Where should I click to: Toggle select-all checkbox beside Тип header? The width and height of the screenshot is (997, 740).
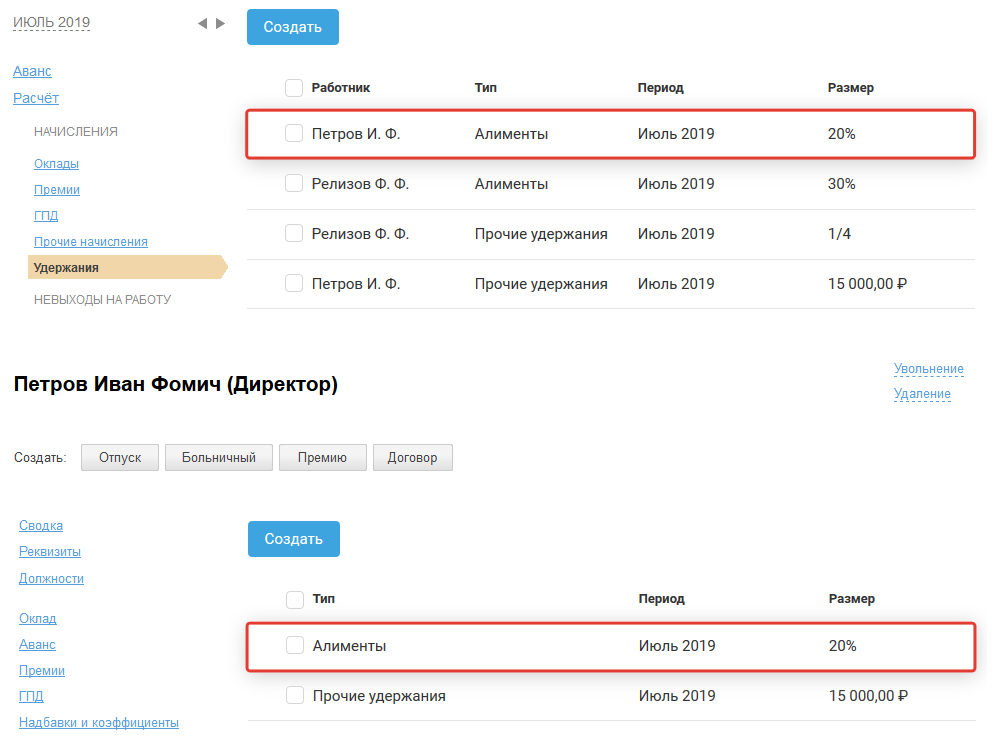pyautogui.click(x=295, y=600)
